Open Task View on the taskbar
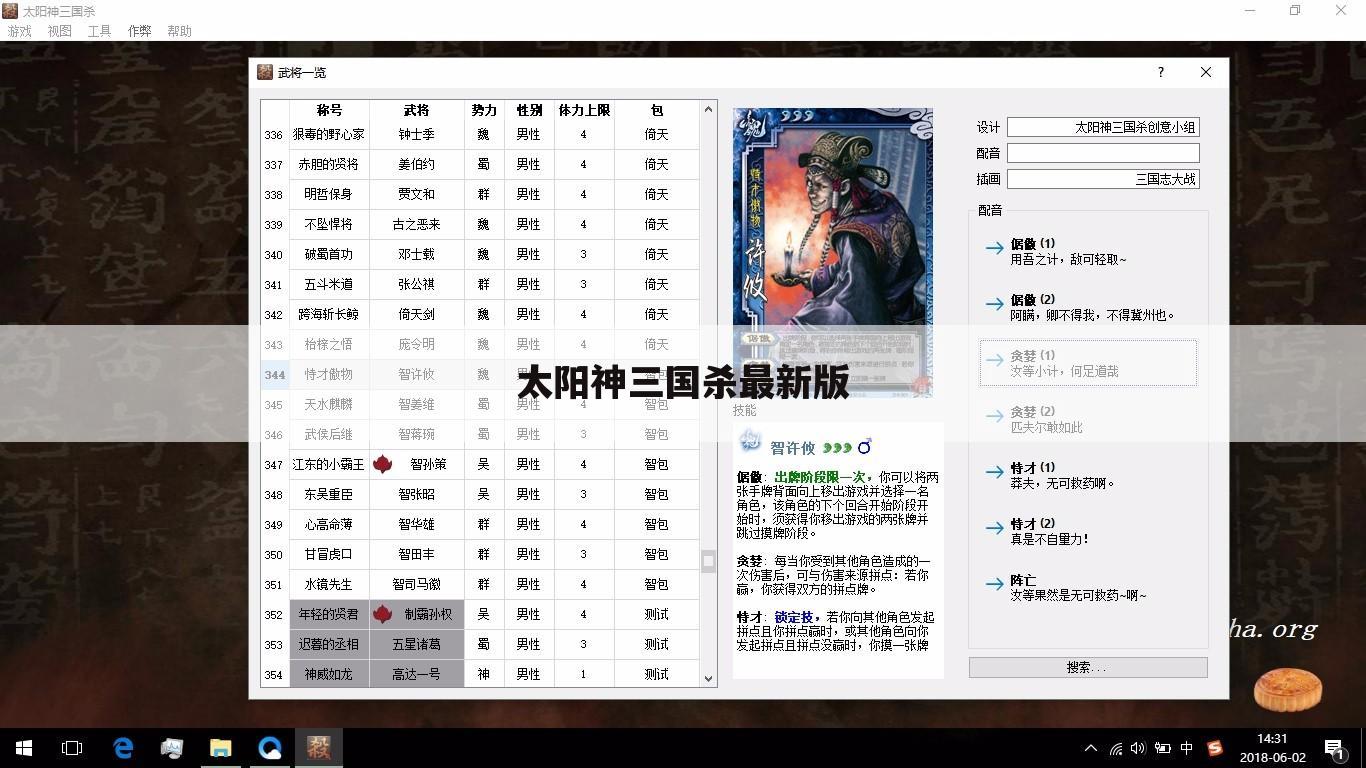 (72, 747)
